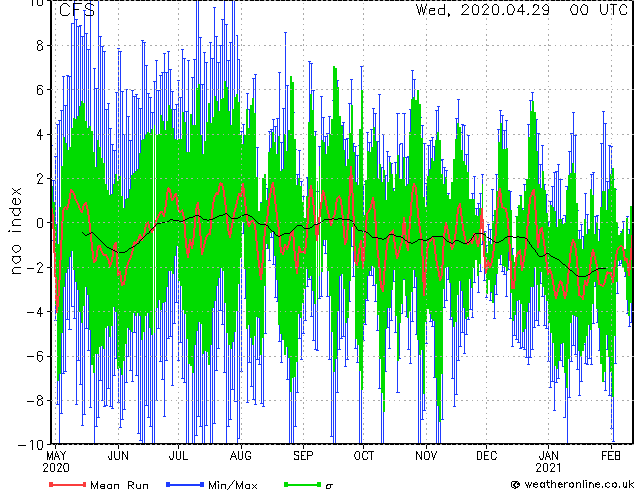Click the date 'Wed, 2020.04.29' text

pos(483,10)
